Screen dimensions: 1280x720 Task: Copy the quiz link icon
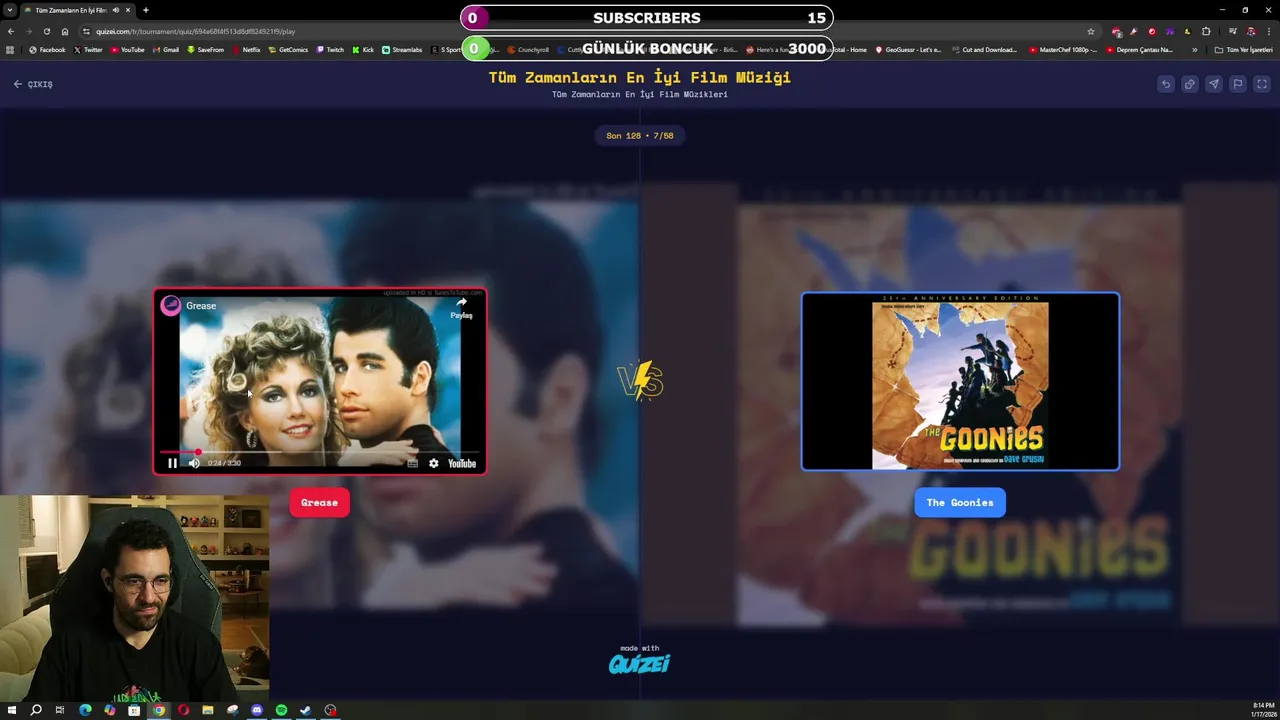click(x=1189, y=84)
